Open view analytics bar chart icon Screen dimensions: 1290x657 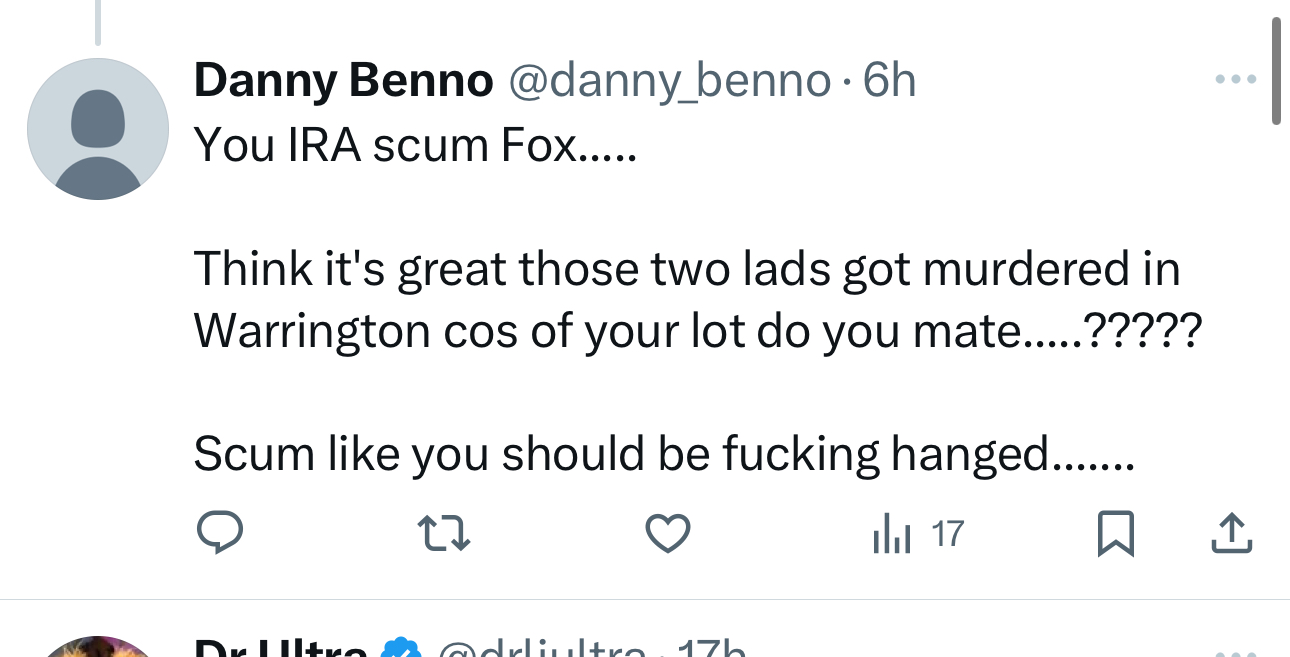pyautogui.click(x=892, y=535)
